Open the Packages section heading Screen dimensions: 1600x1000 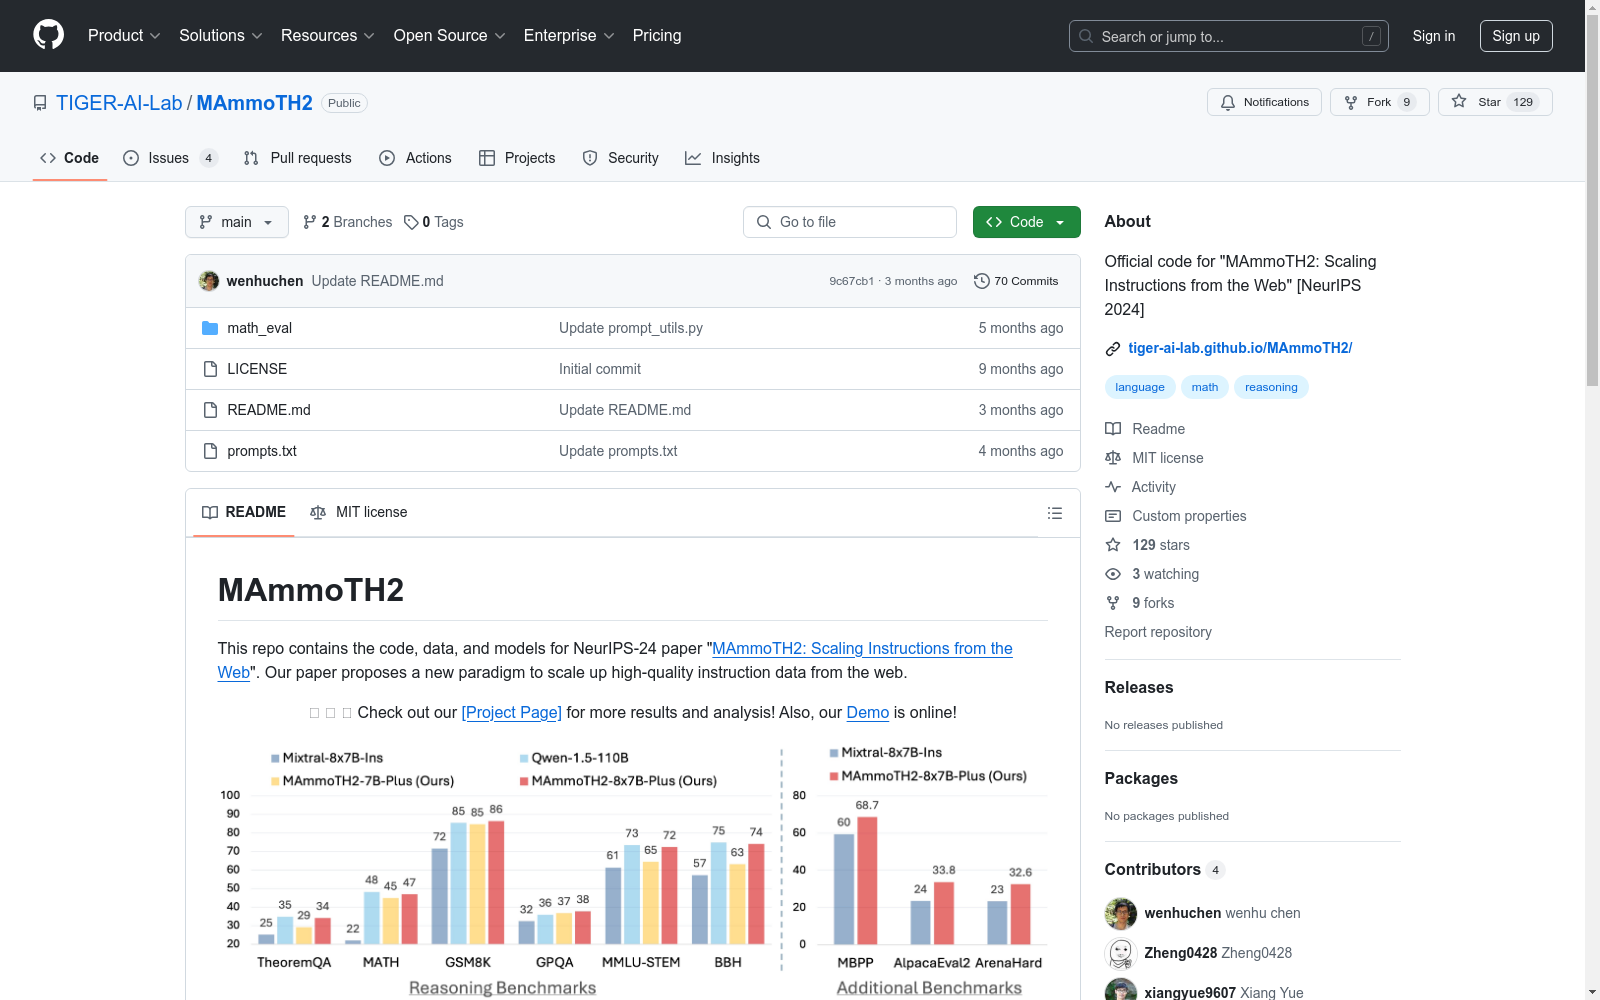coord(1141,778)
